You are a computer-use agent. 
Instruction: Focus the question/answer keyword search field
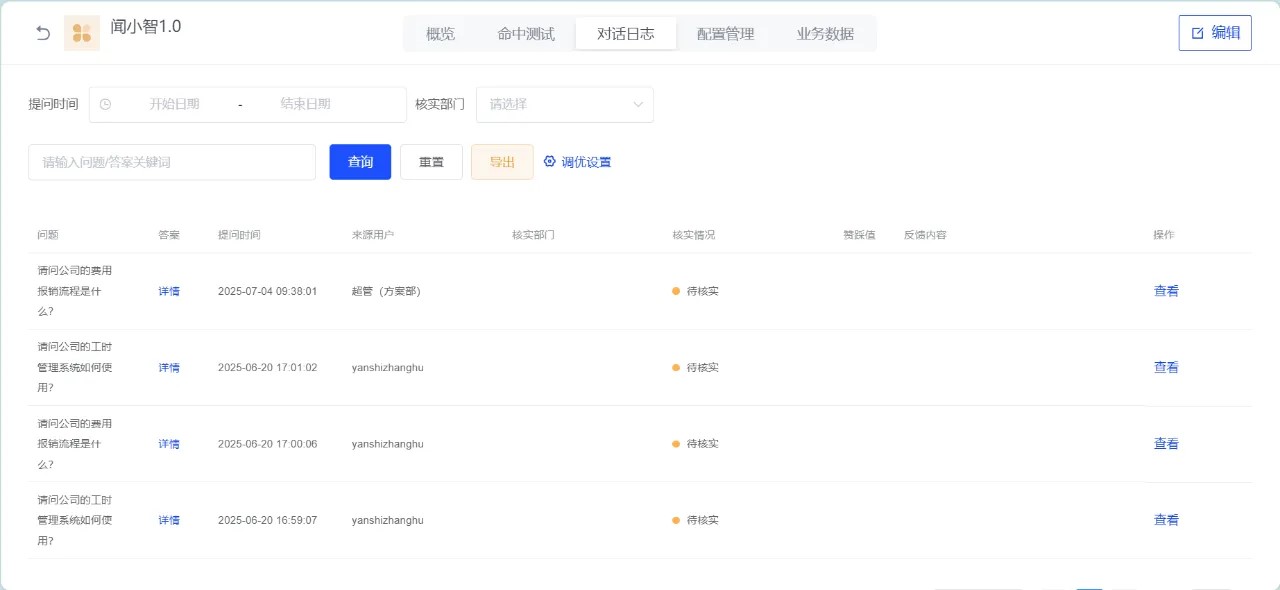[172, 162]
